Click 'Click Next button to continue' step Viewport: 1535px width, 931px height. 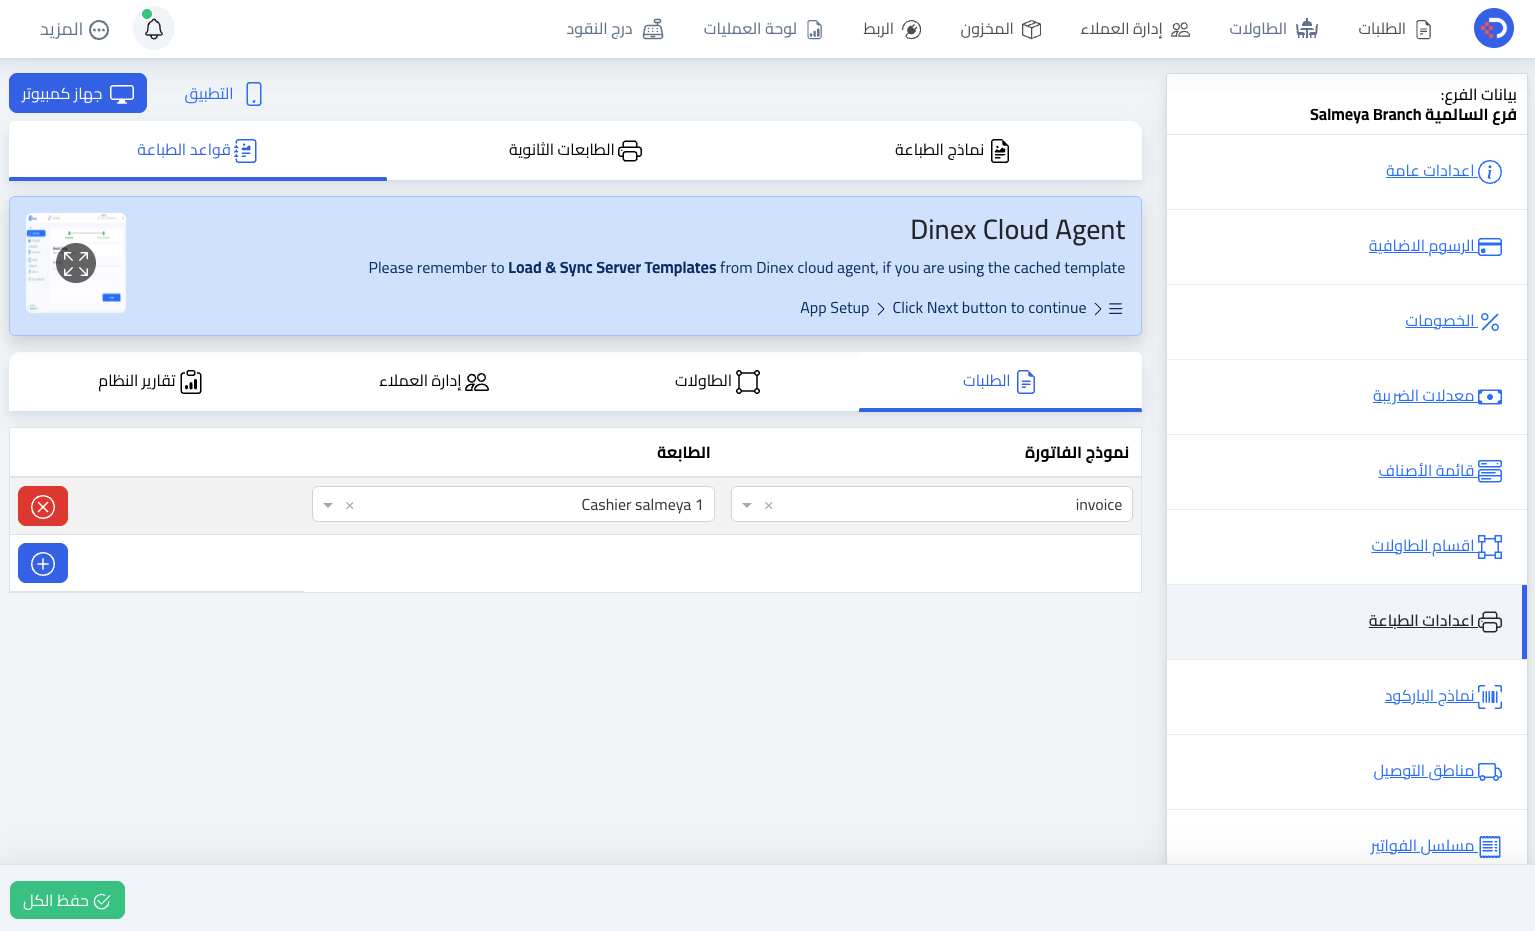989,308
